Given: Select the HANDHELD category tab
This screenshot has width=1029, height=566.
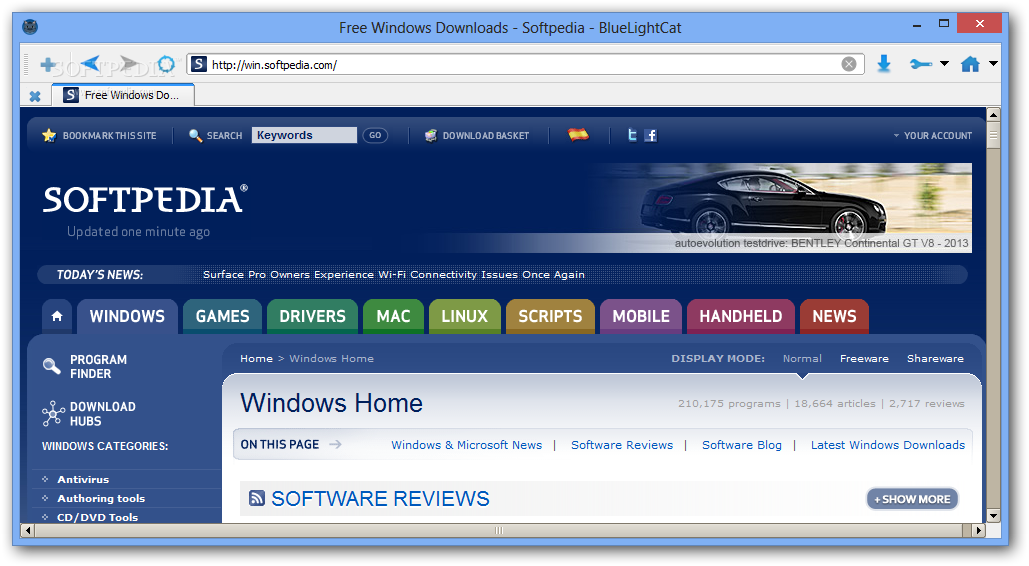Looking at the screenshot, I should click(741, 316).
